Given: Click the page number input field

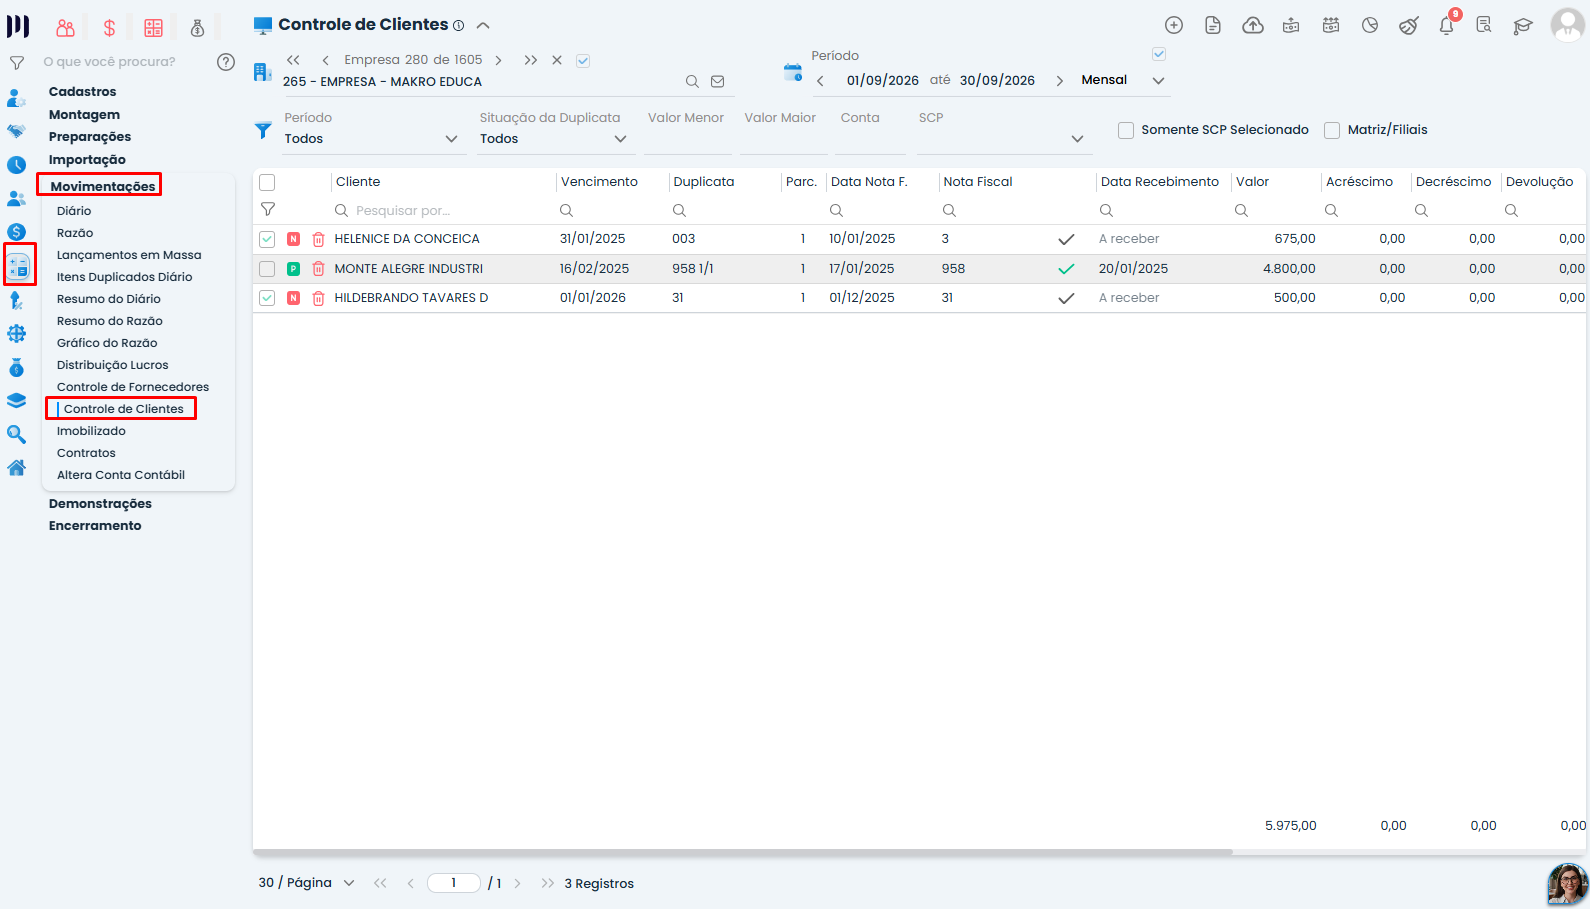Looking at the screenshot, I should 454,883.
